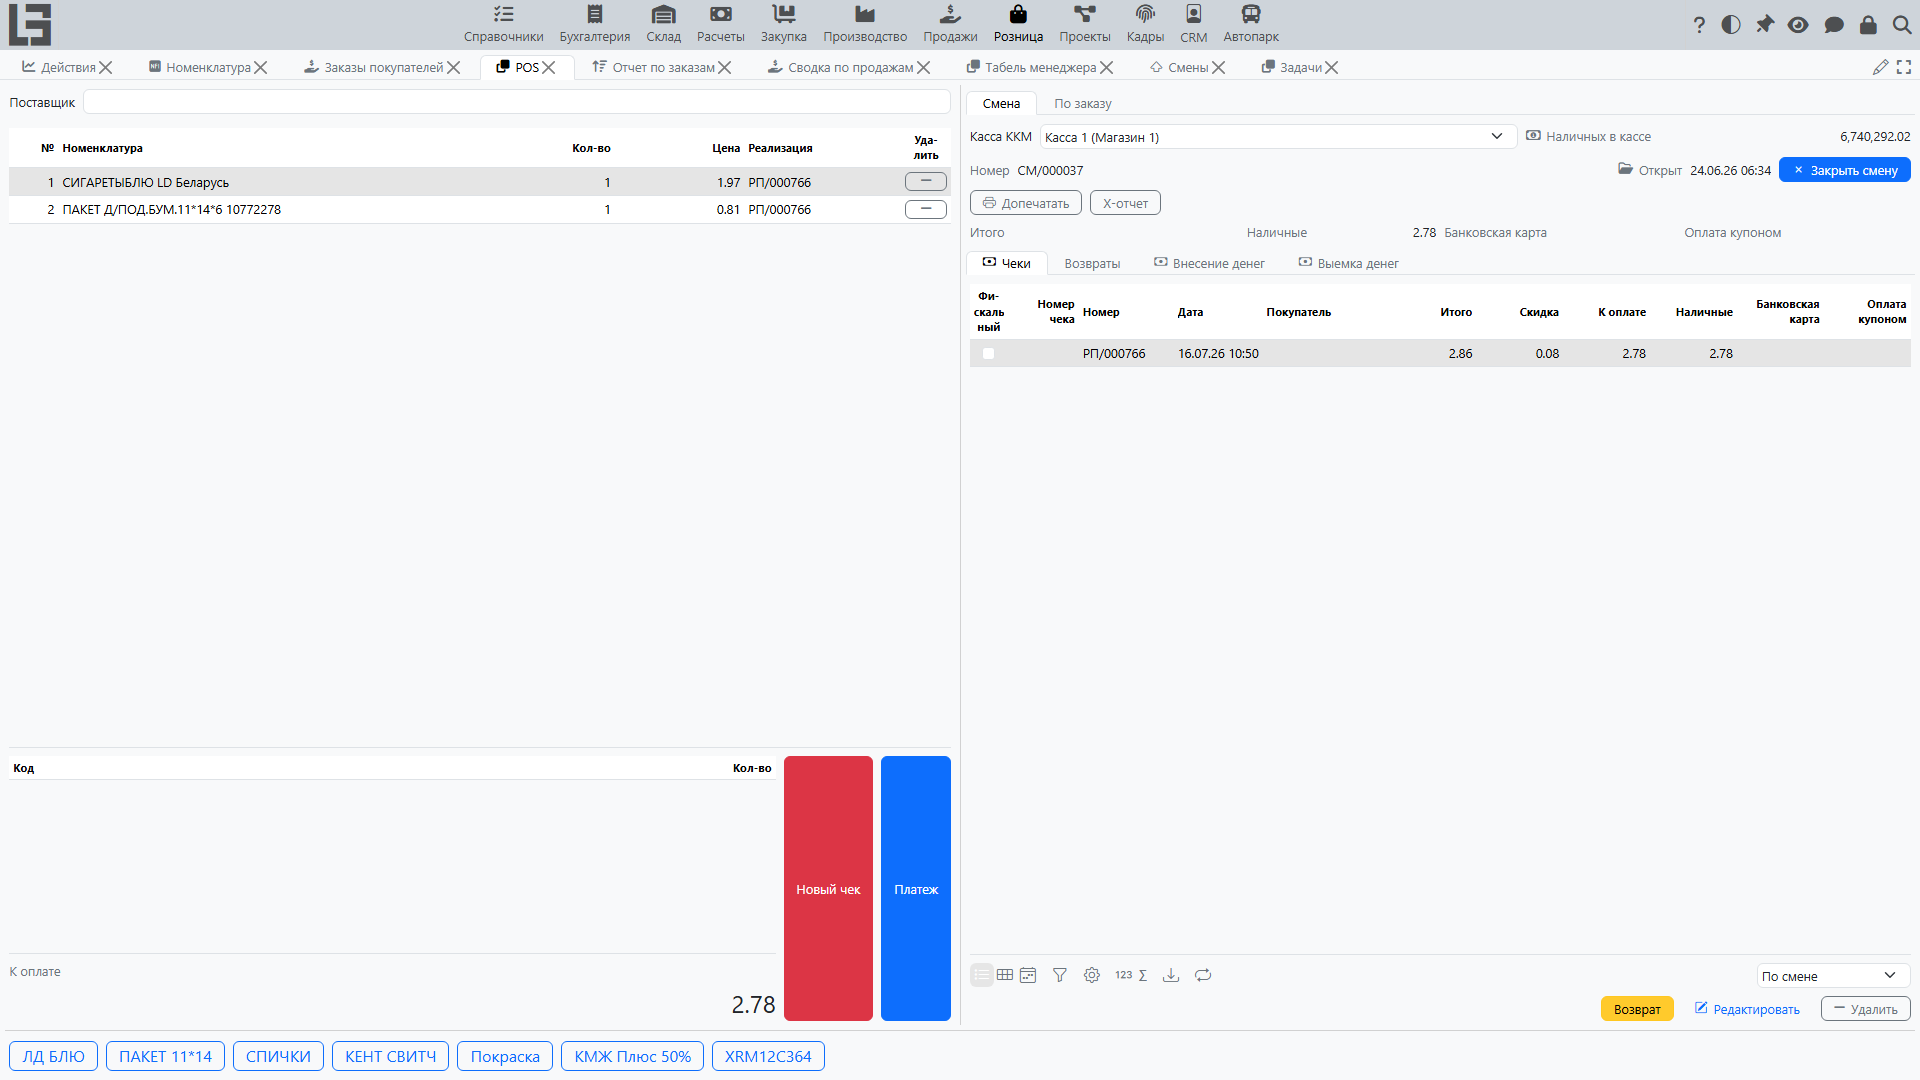
Task: Toggle the Фискальный checkbox for РП/000766
Action: 988,353
